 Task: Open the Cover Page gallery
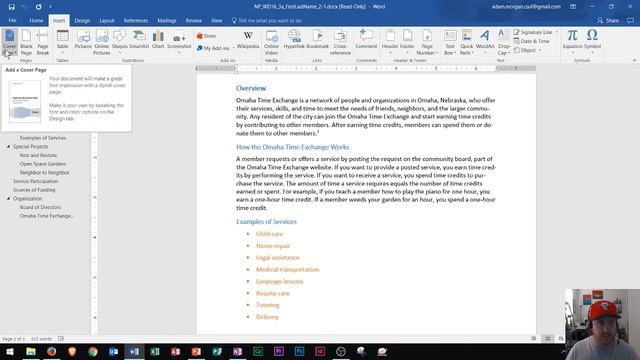[x=9, y=42]
